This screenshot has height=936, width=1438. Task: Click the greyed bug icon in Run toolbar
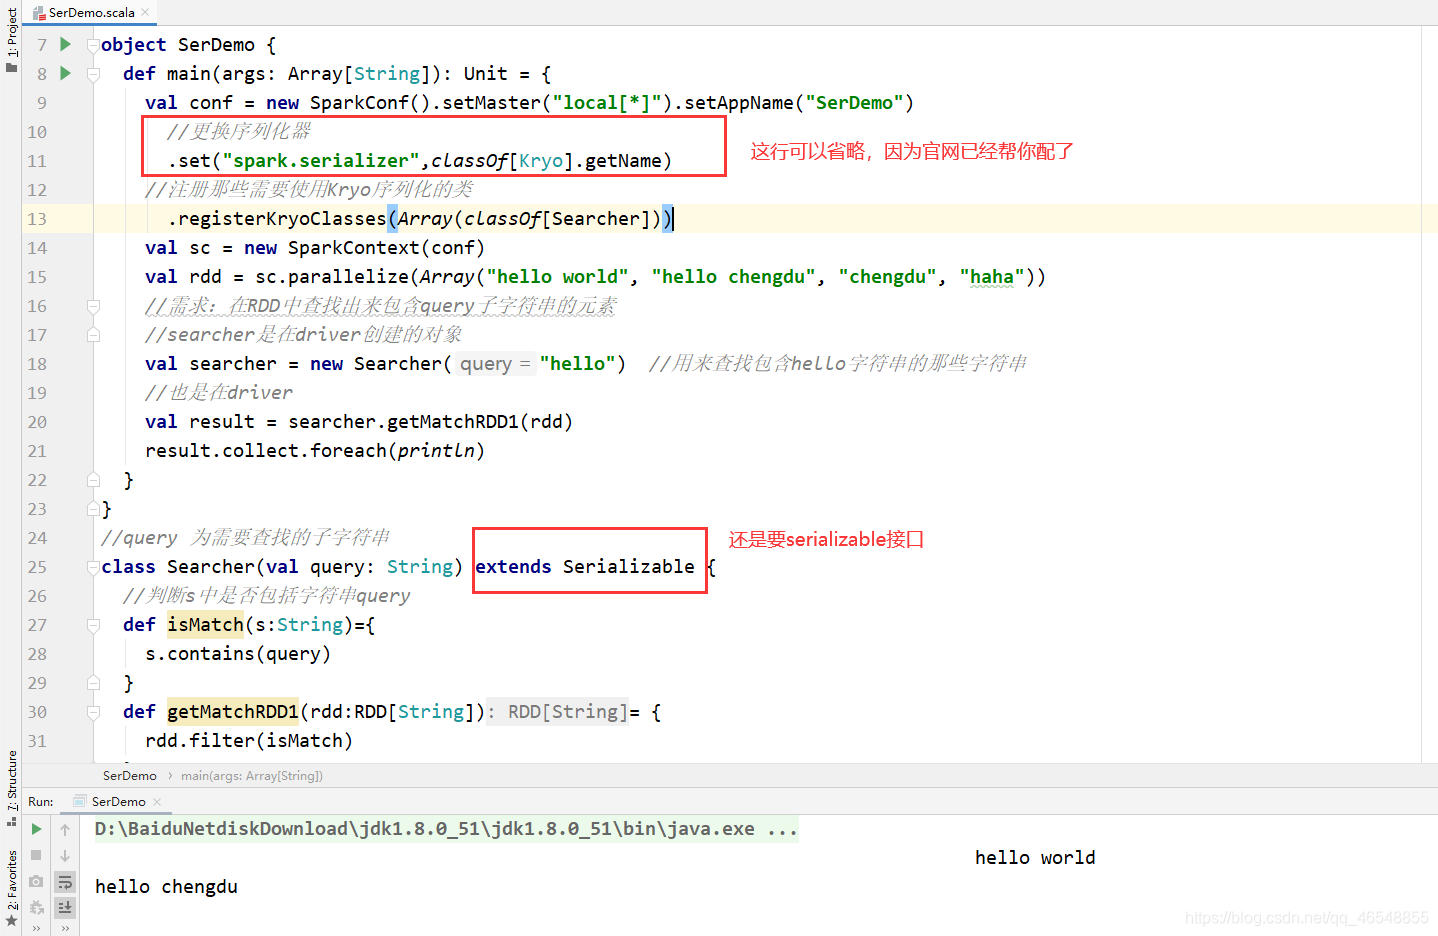point(36,907)
